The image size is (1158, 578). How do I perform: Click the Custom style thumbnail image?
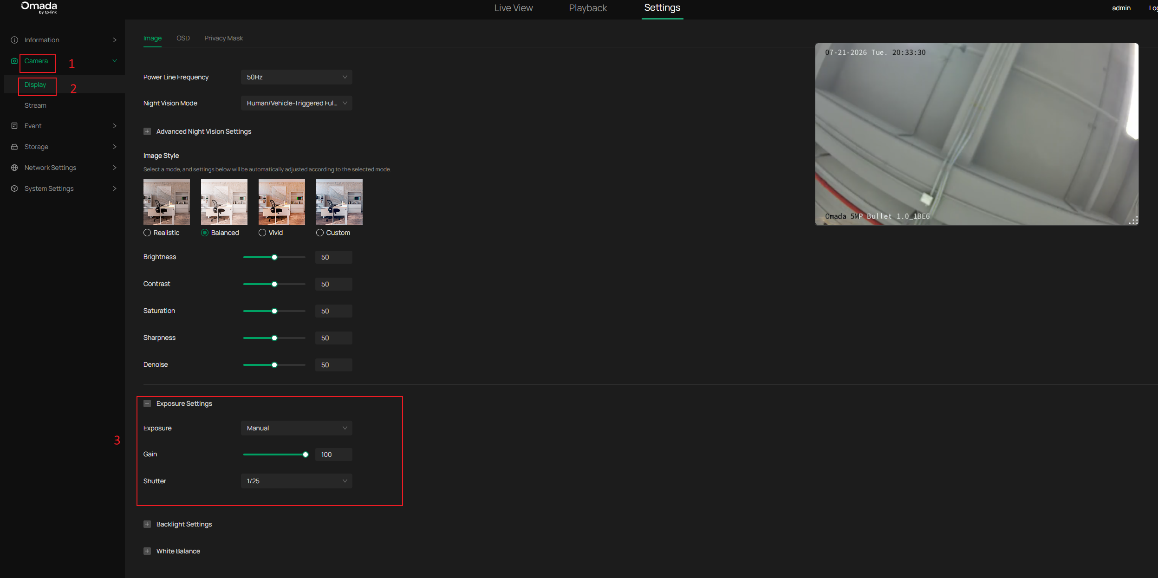(x=339, y=202)
